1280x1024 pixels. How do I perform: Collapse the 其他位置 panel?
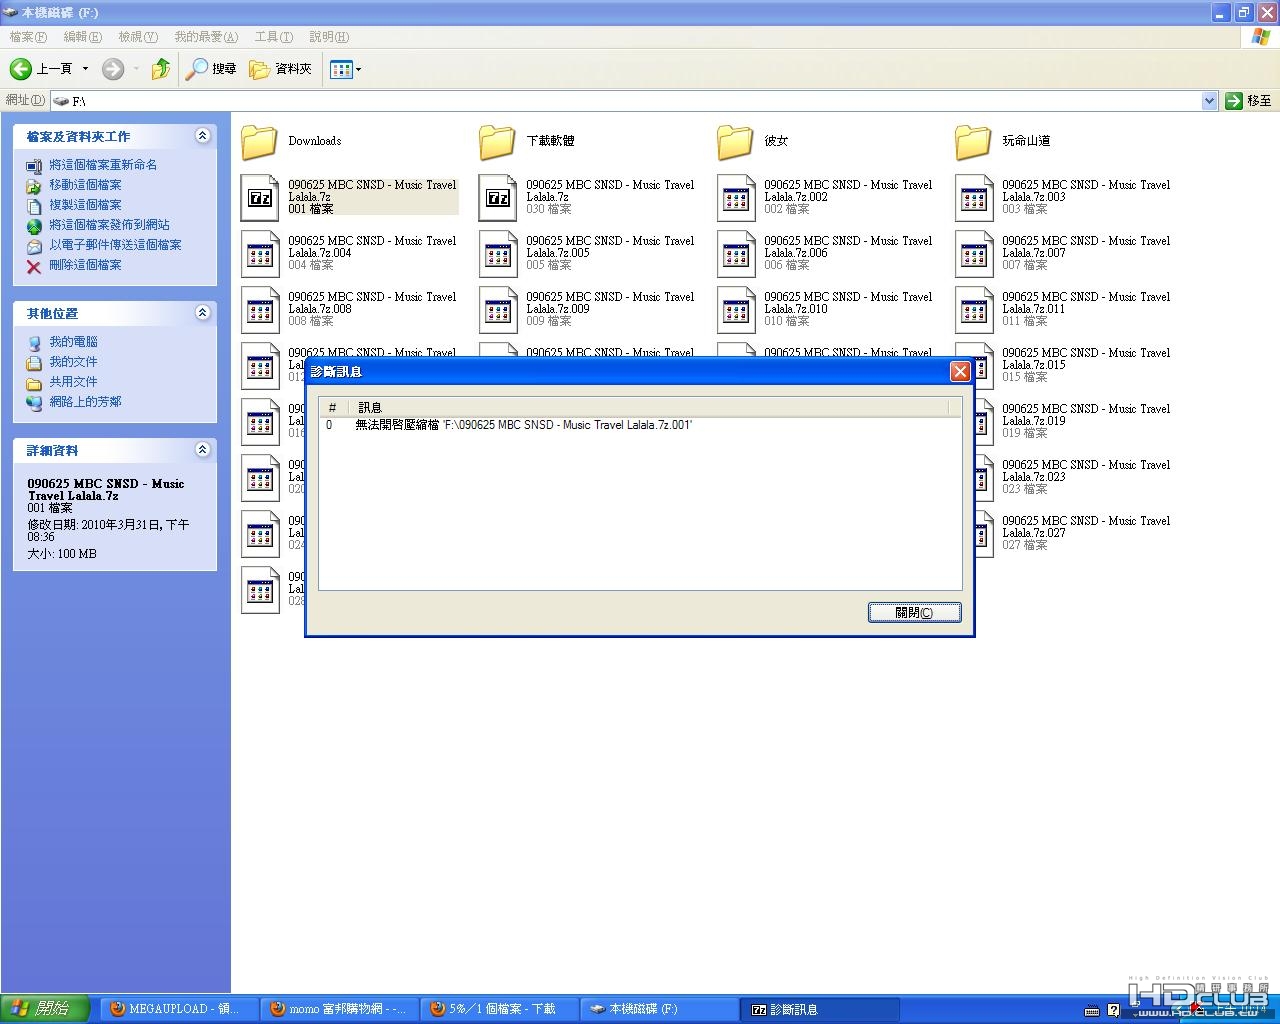point(203,313)
